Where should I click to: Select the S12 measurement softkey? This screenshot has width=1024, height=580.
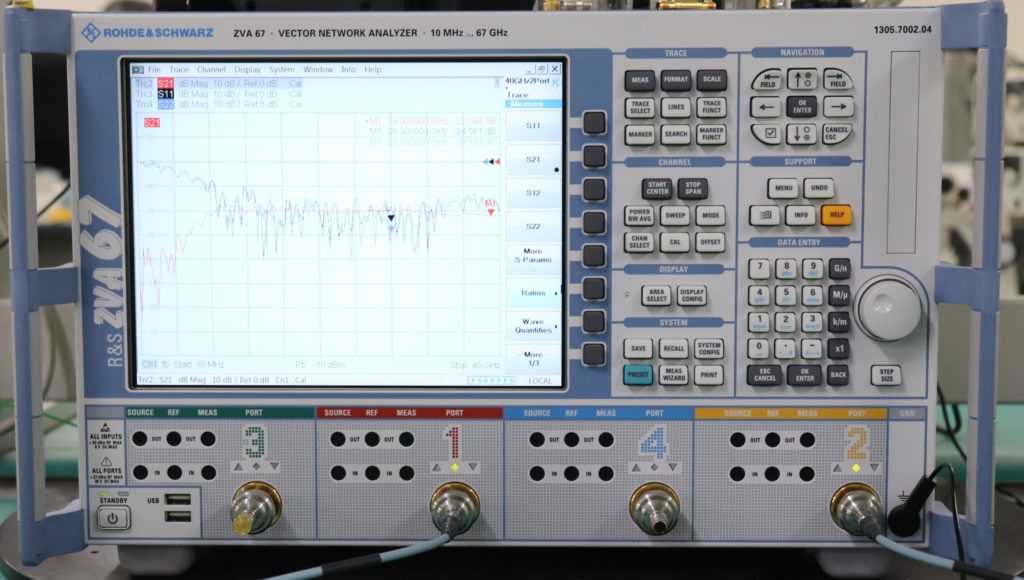(x=534, y=193)
